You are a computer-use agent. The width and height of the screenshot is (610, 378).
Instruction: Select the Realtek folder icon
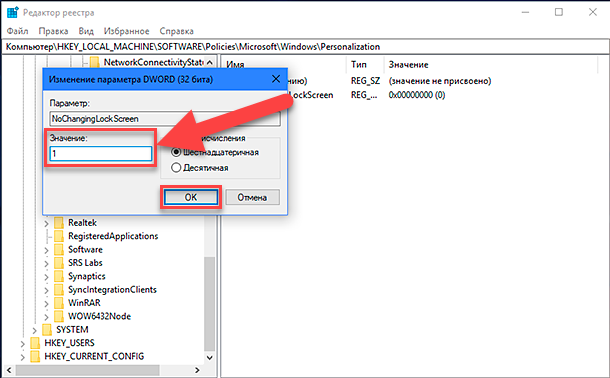pyautogui.click(x=59, y=223)
